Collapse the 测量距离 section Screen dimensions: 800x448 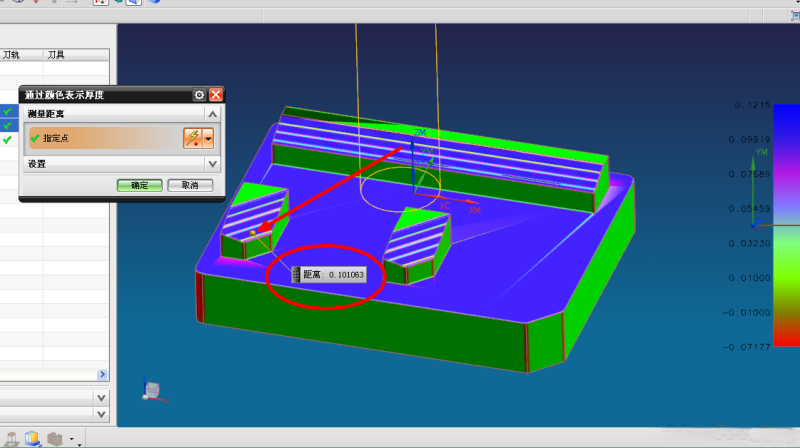(212, 115)
